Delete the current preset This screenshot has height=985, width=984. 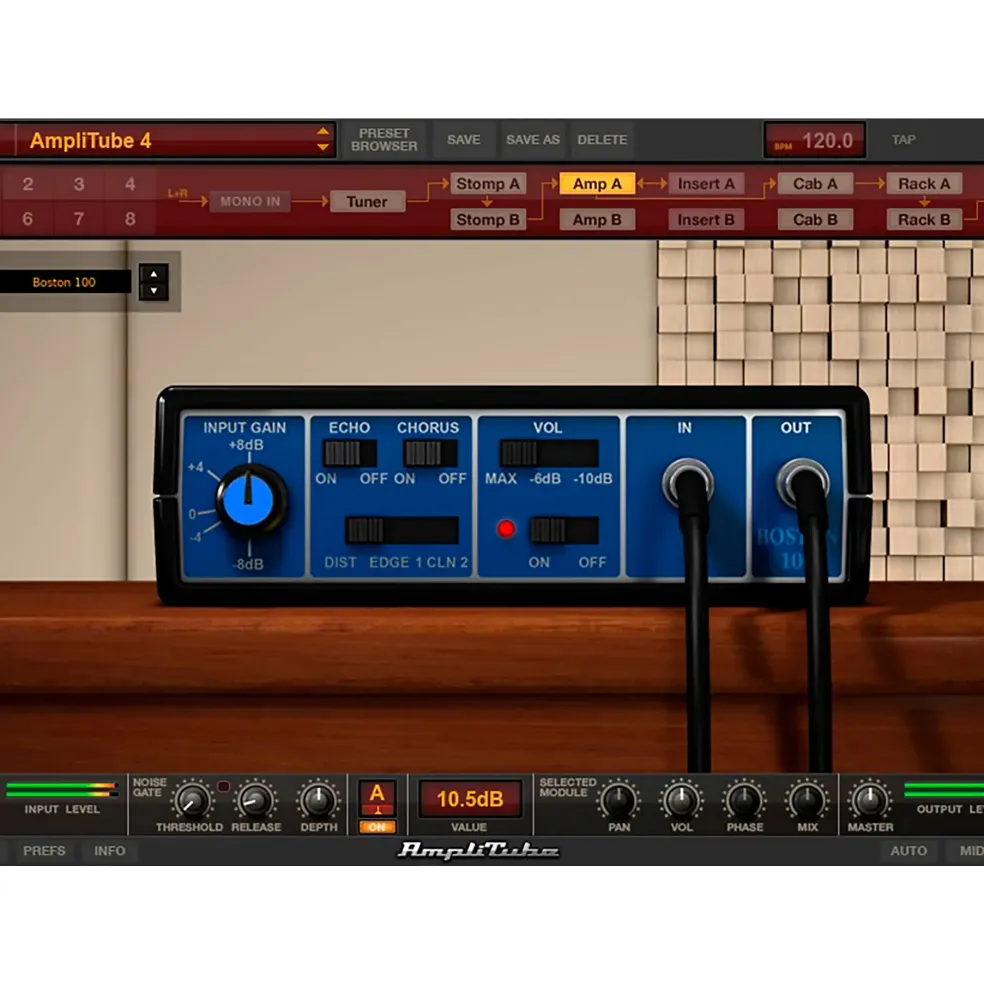coord(602,139)
